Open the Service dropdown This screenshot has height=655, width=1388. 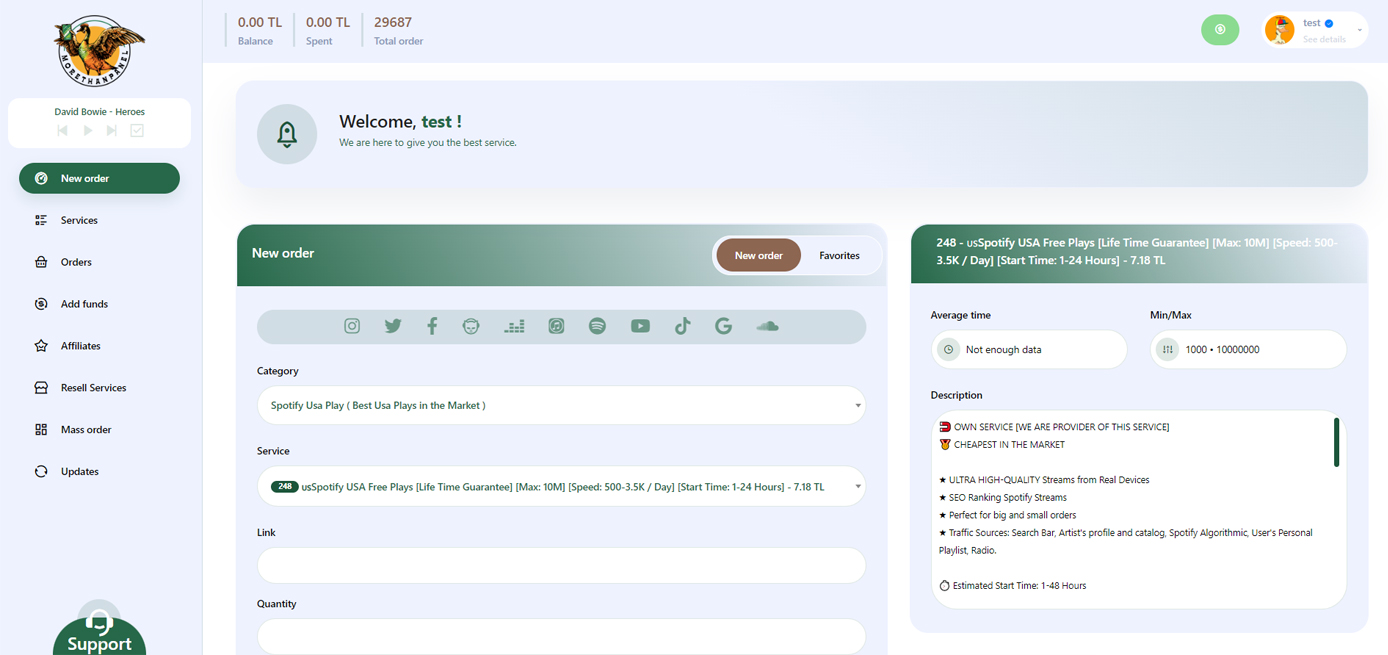coord(561,486)
